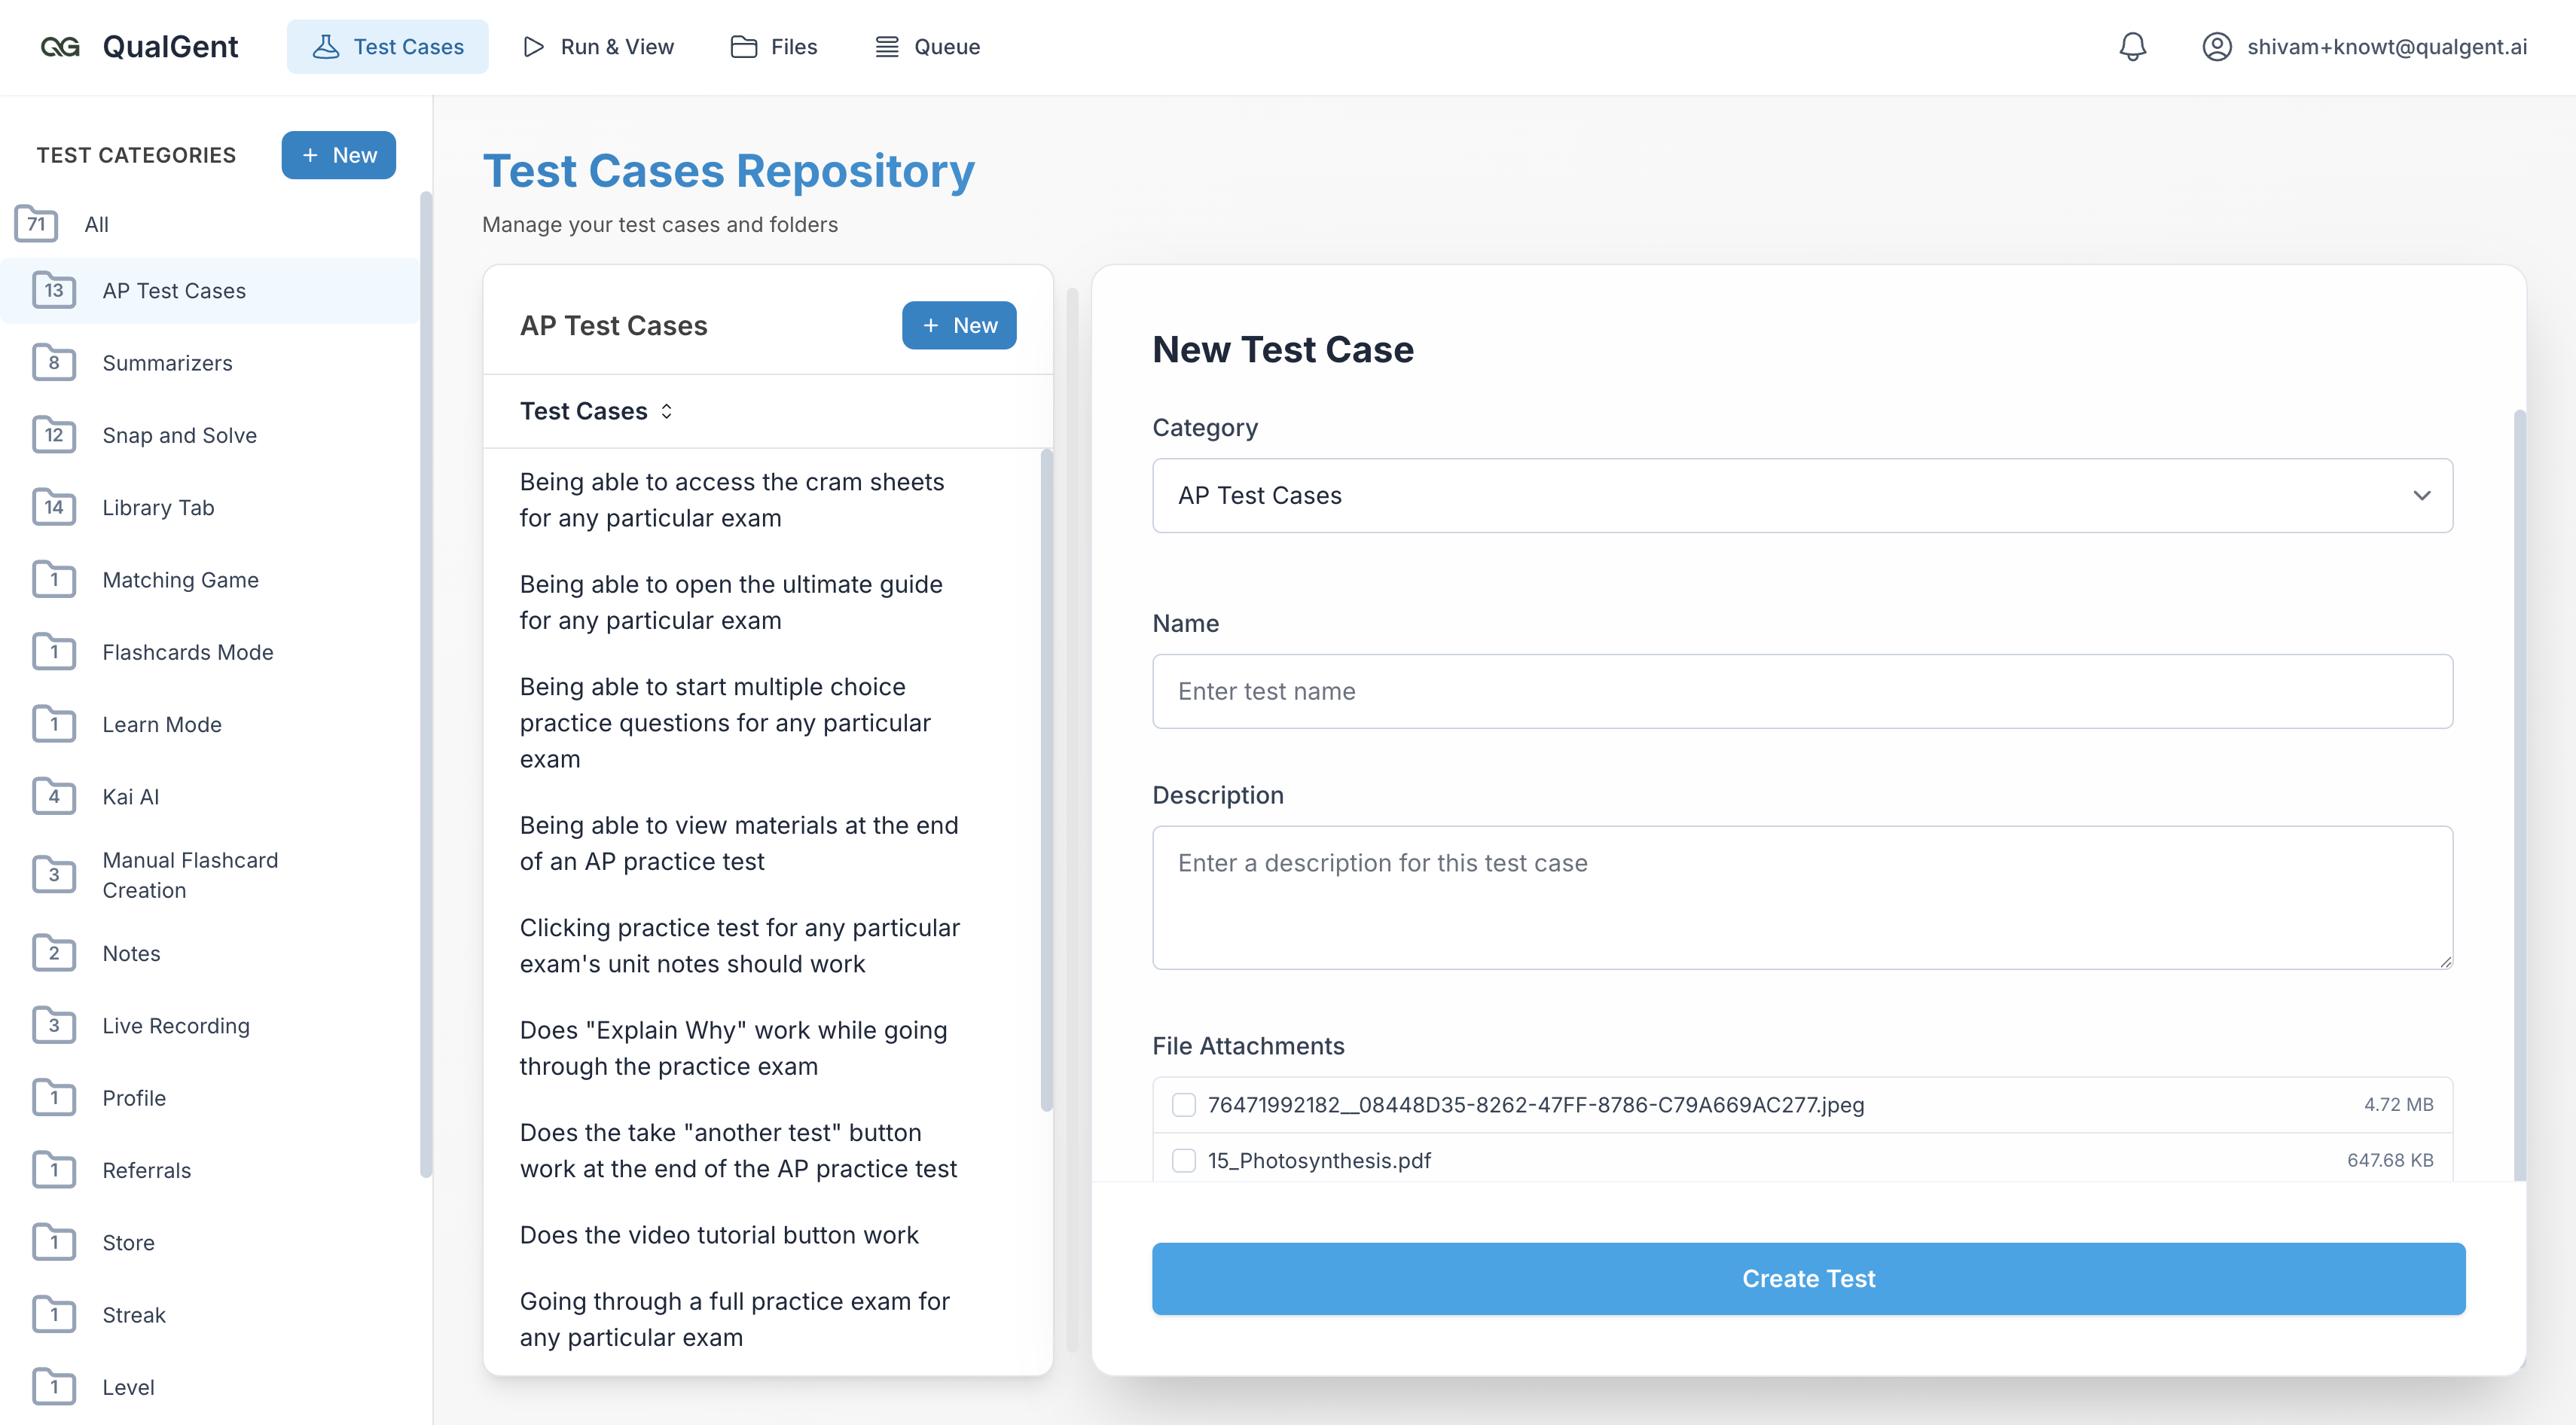Check the jpeg file attachment checkbox
This screenshot has width=2576, height=1425.
pos(1184,1104)
